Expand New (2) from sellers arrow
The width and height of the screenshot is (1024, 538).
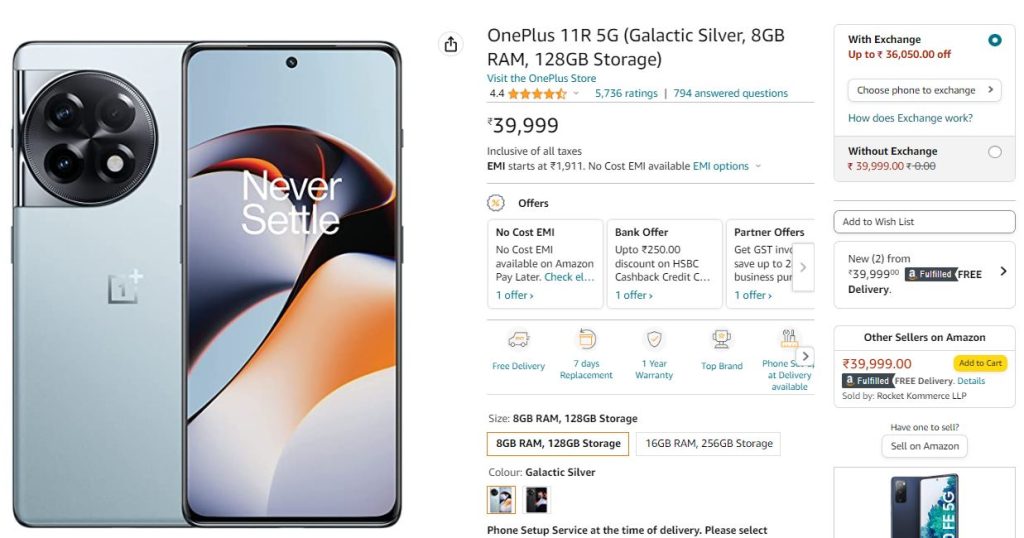click(x=1003, y=271)
